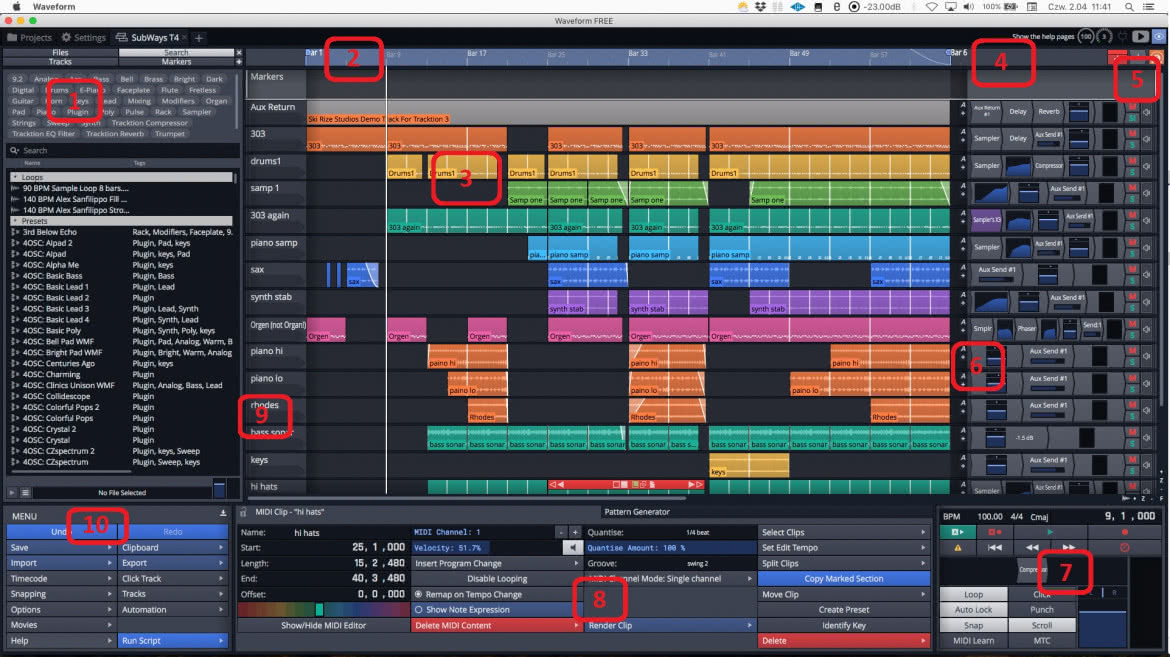Click the speaker icon on 303 track
1170x657 pixels.
tap(1147, 139)
